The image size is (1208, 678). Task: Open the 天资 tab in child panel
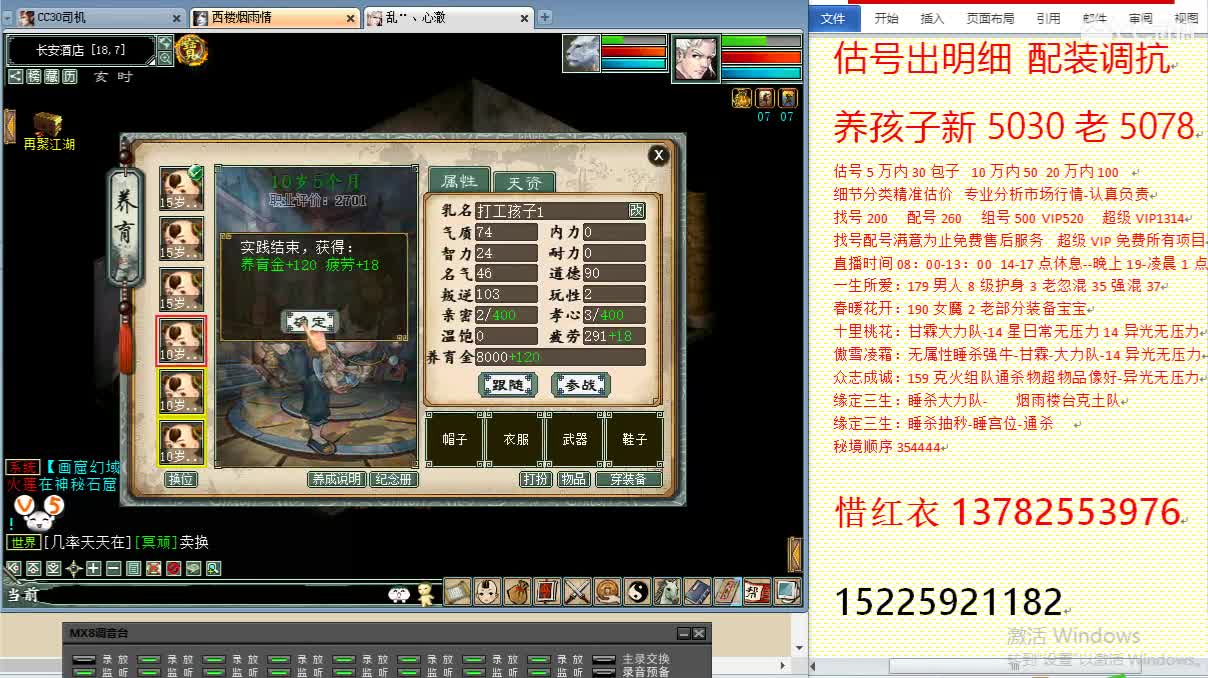(x=524, y=183)
